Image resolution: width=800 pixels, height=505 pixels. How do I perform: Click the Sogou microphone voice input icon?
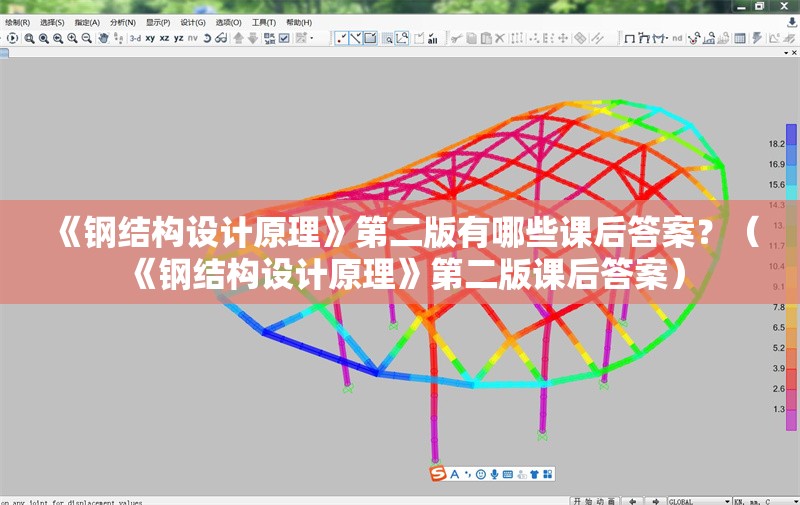tap(494, 474)
